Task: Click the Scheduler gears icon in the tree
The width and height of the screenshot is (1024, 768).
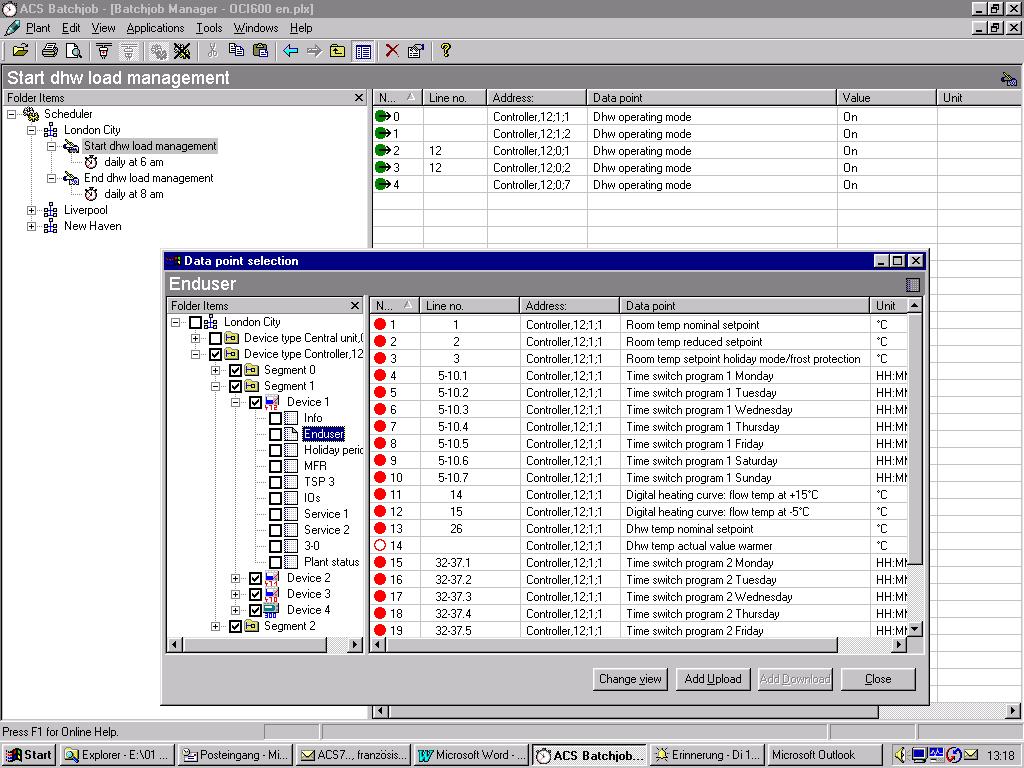Action: click(x=31, y=114)
